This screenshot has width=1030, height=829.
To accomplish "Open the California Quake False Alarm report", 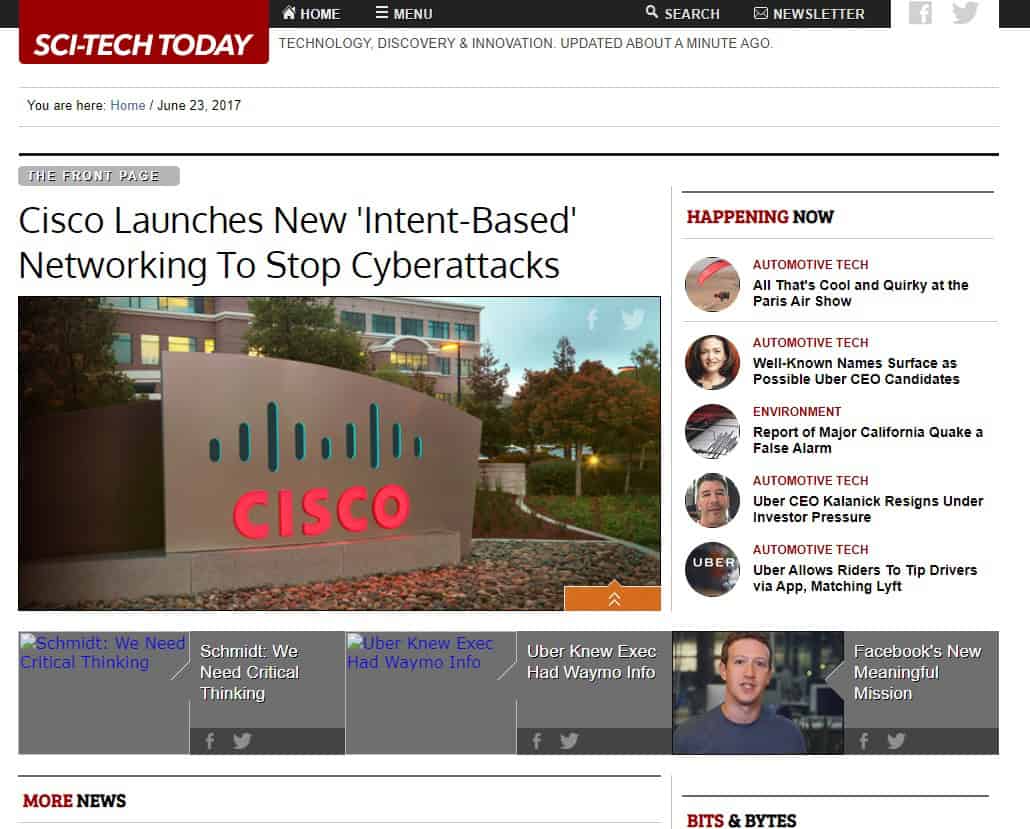I will [x=867, y=440].
